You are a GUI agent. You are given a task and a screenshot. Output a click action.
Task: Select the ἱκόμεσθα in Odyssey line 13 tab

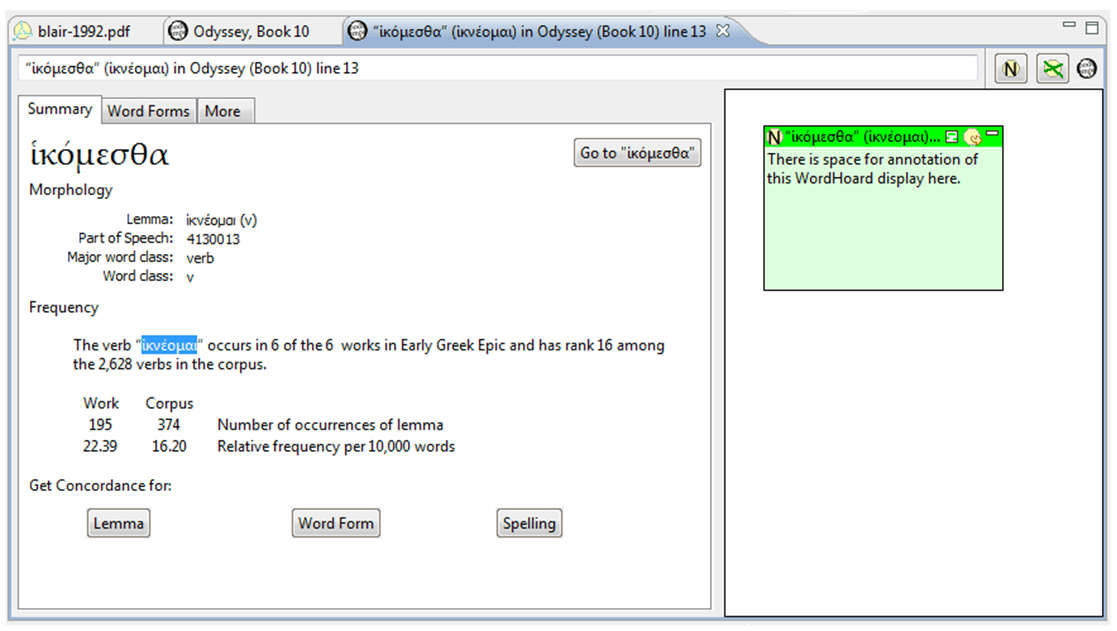[539, 32]
